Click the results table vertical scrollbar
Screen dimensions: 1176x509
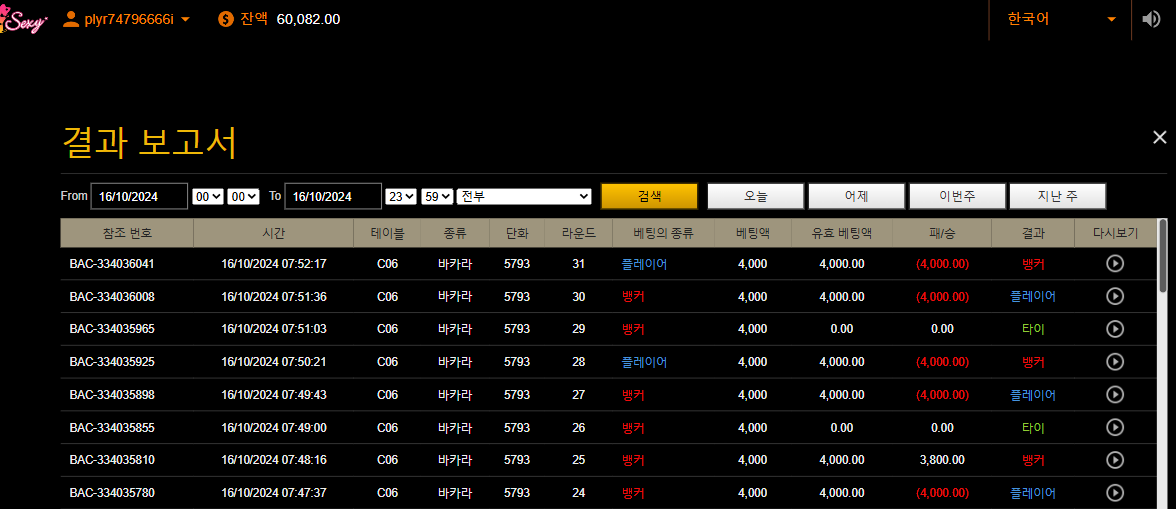coord(1163,255)
